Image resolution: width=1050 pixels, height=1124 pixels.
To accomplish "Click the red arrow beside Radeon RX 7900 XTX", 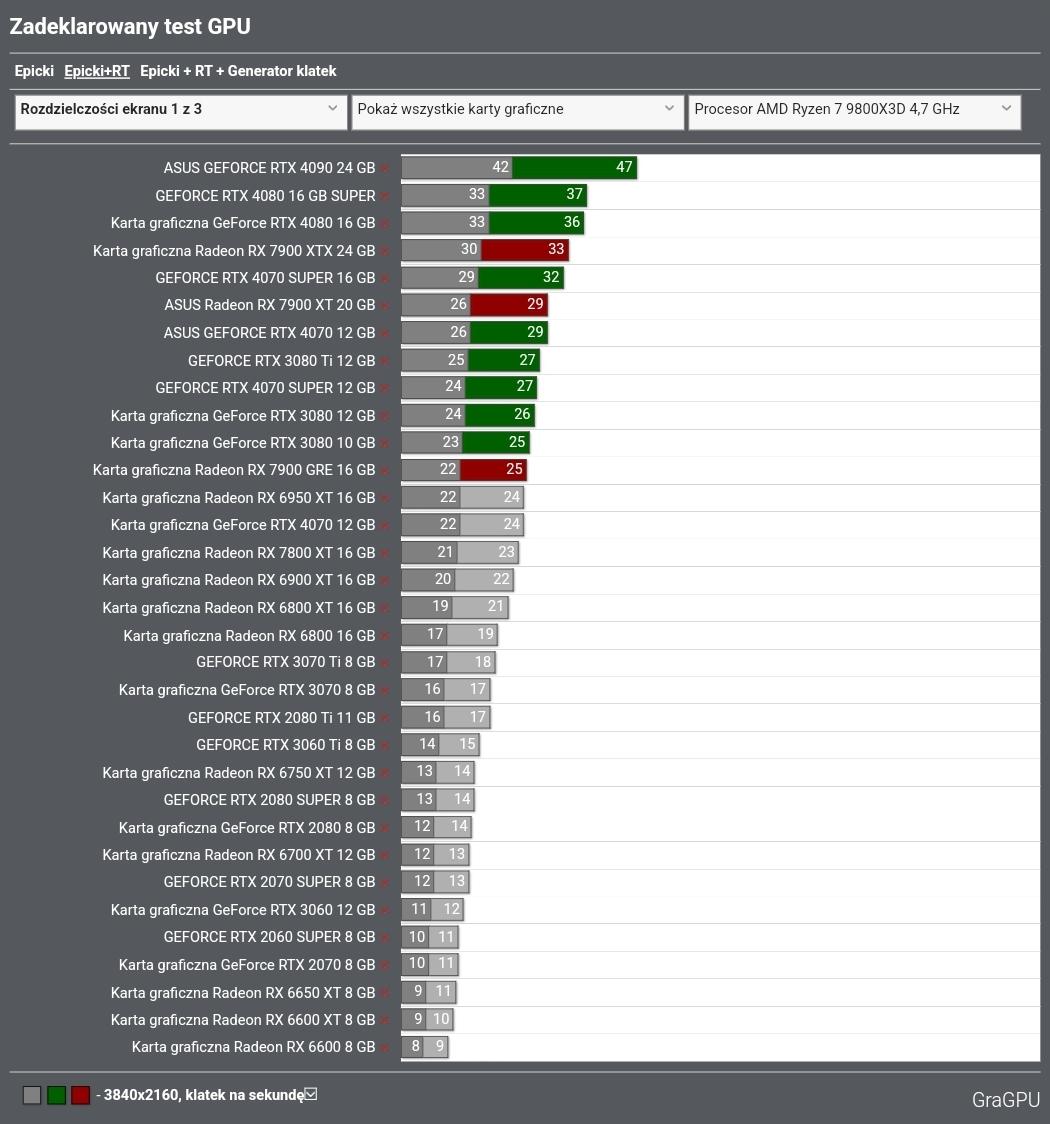I will pyautogui.click(x=385, y=252).
